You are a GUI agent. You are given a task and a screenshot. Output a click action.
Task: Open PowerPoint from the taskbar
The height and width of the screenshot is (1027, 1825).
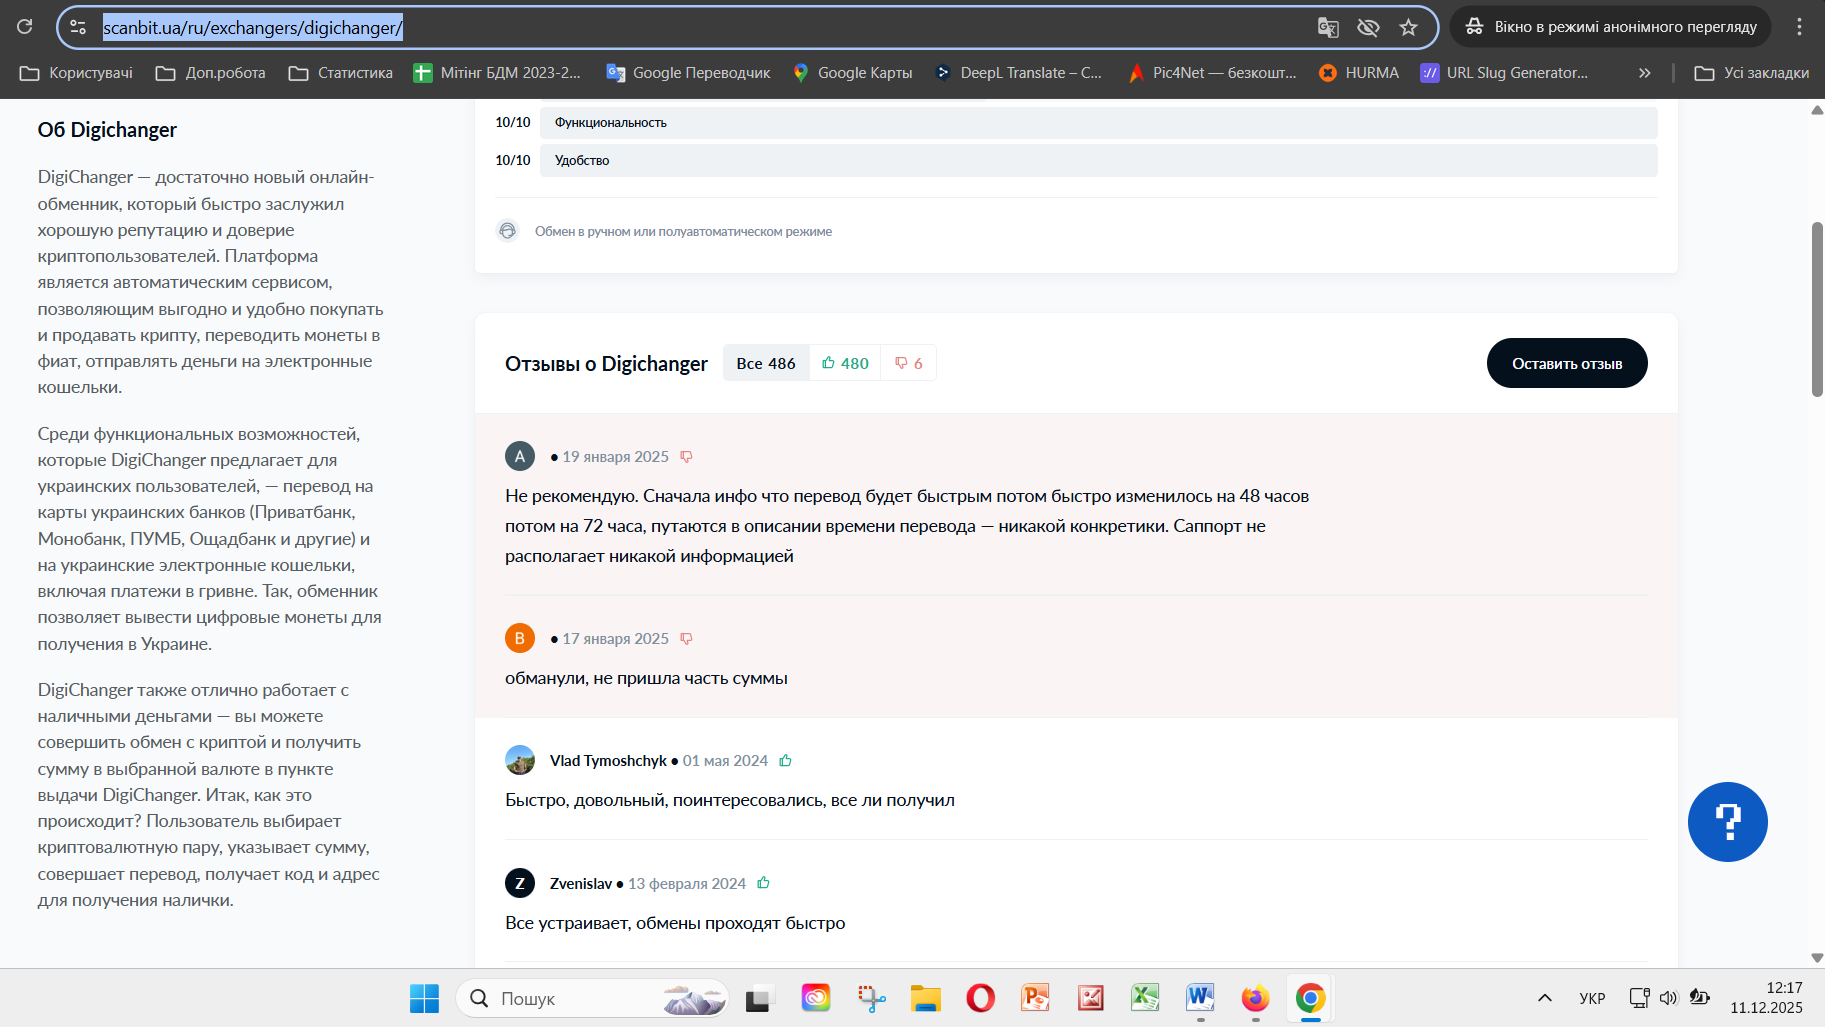tap(1036, 998)
